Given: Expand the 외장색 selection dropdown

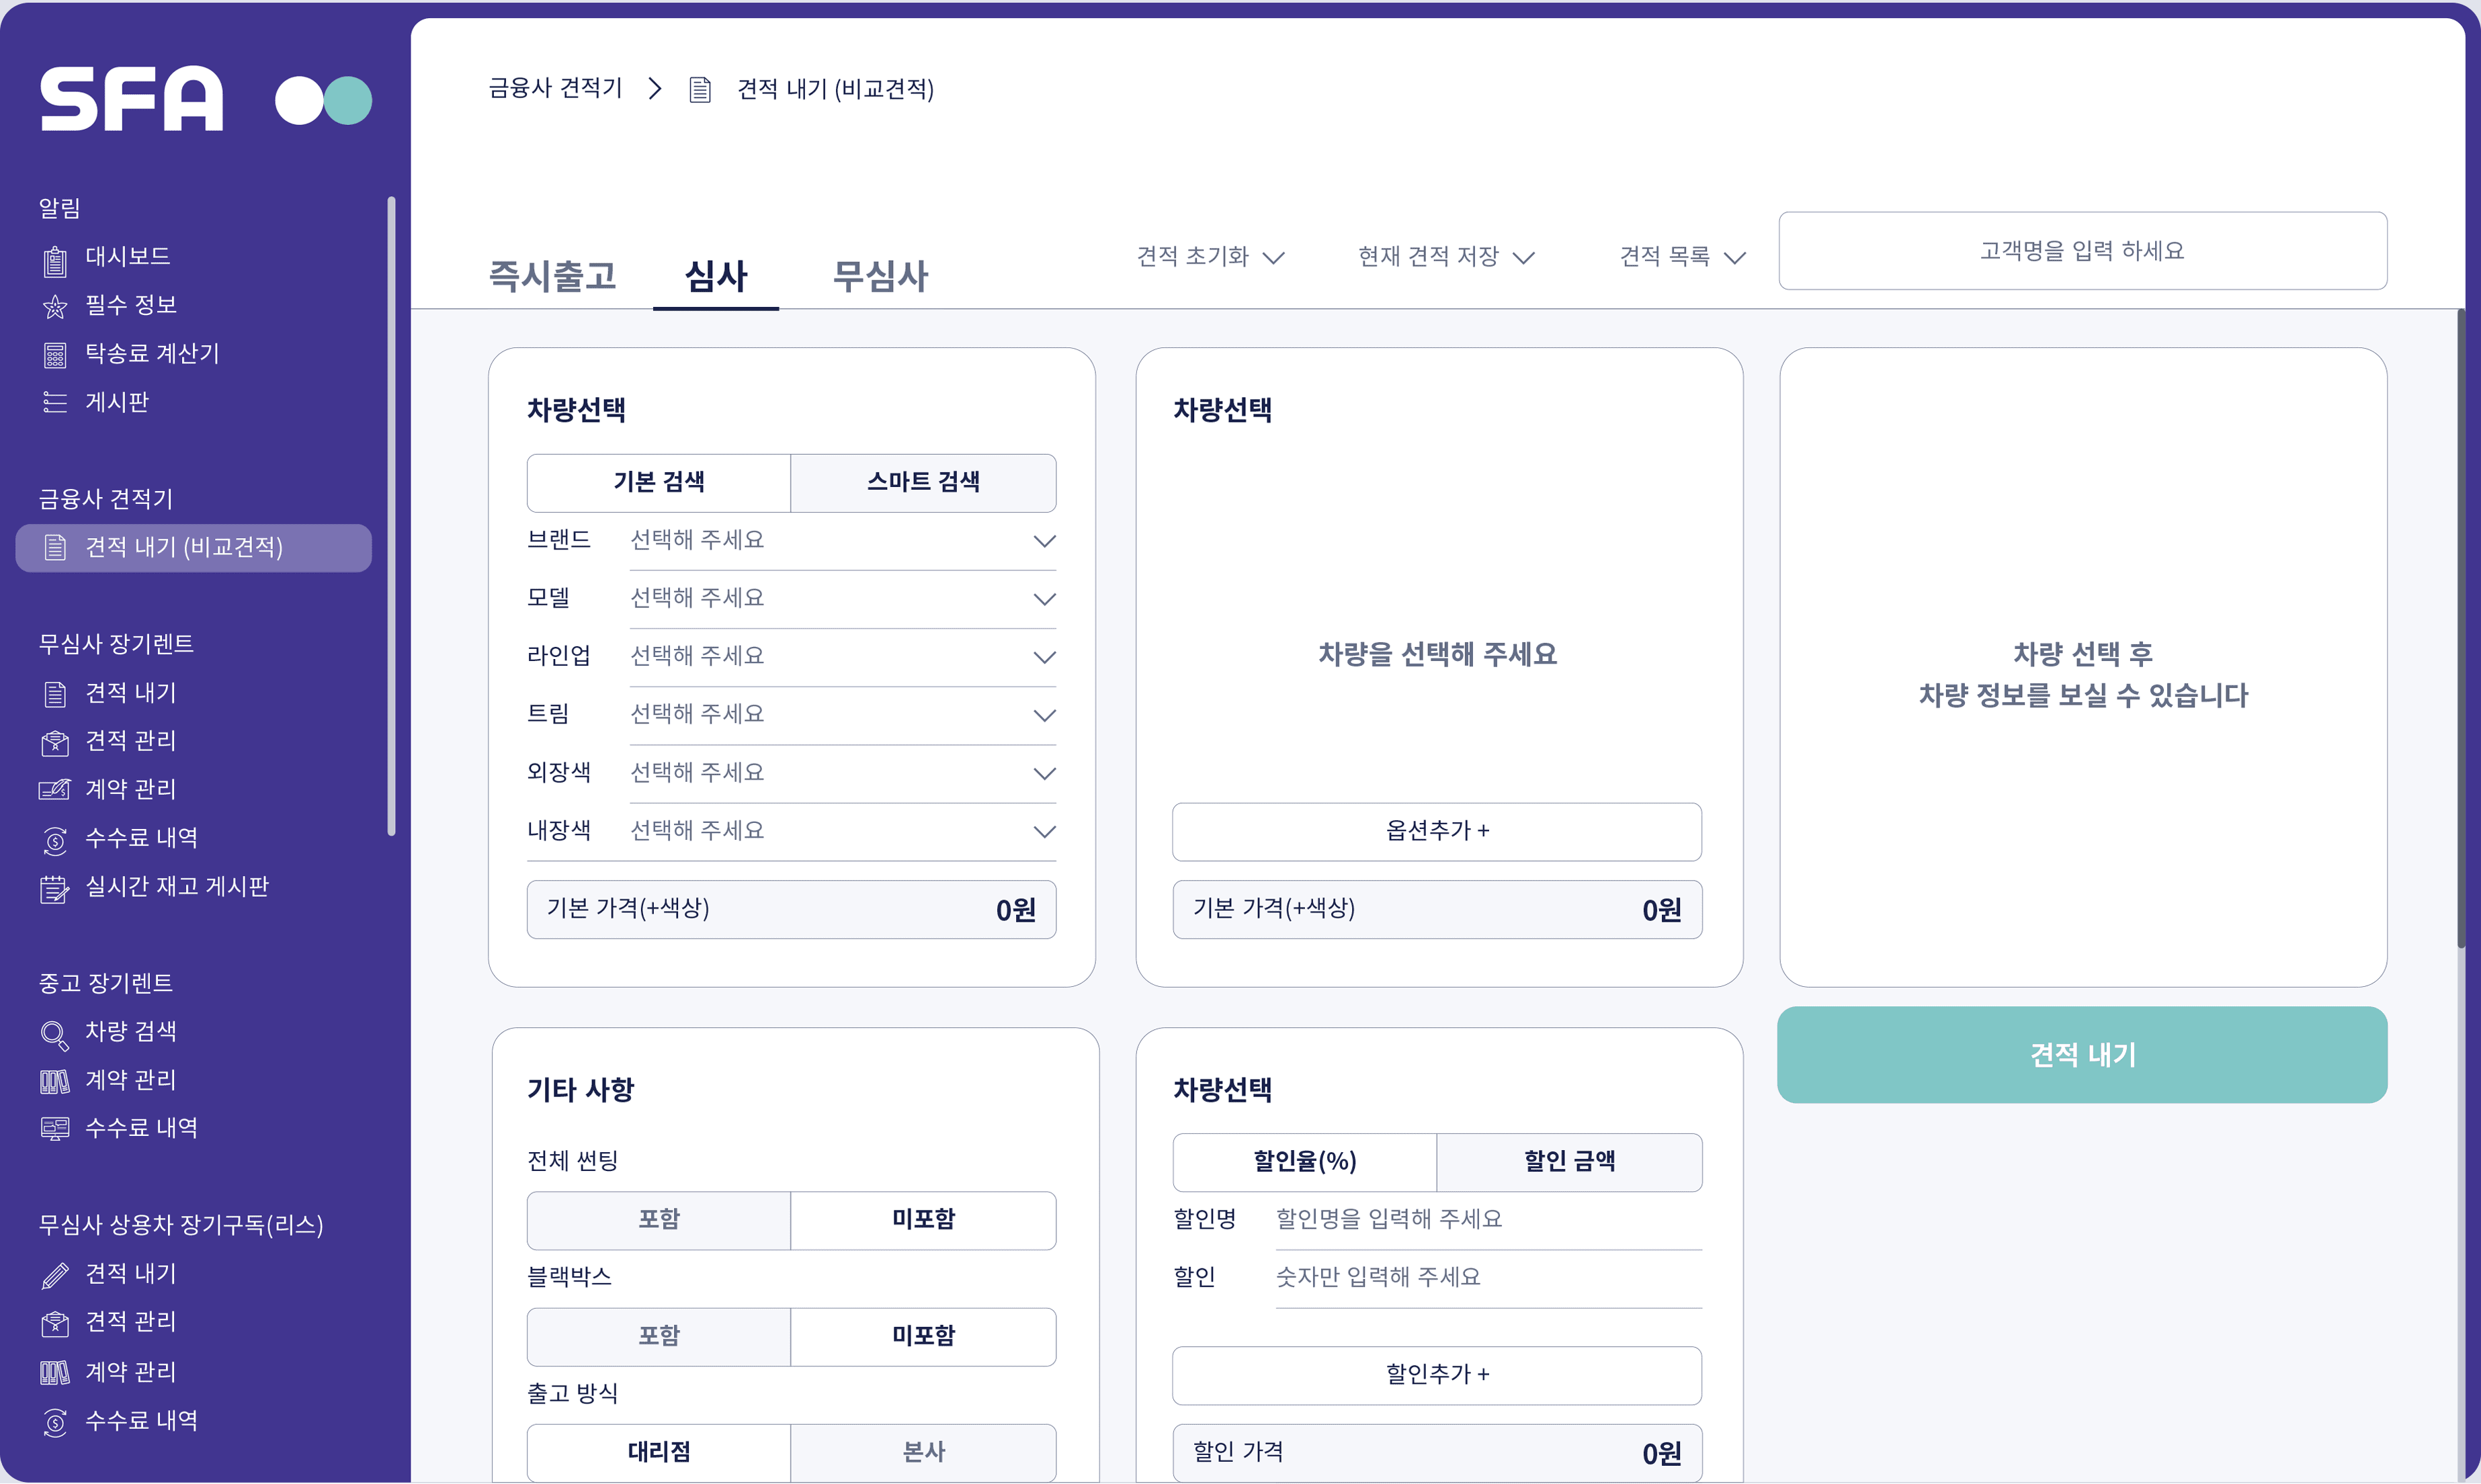Looking at the screenshot, I should [x=842, y=773].
